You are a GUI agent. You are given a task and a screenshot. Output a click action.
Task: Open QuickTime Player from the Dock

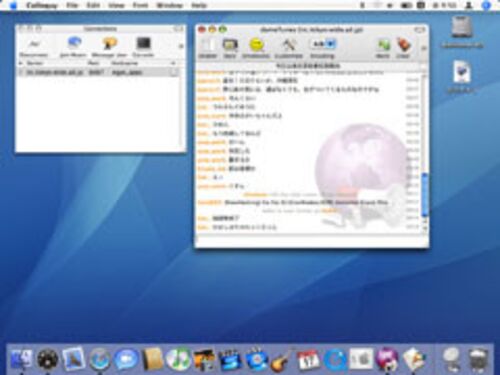334,359
